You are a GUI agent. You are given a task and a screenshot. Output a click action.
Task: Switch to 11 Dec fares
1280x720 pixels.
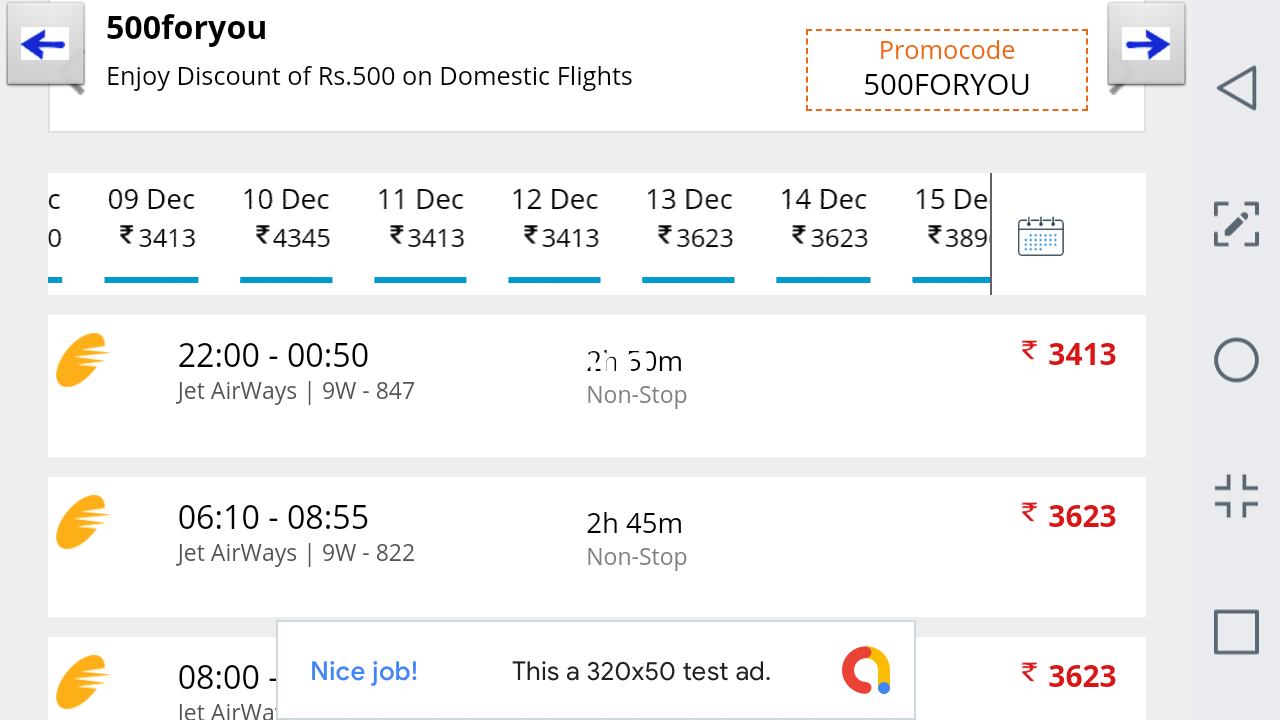420,220
